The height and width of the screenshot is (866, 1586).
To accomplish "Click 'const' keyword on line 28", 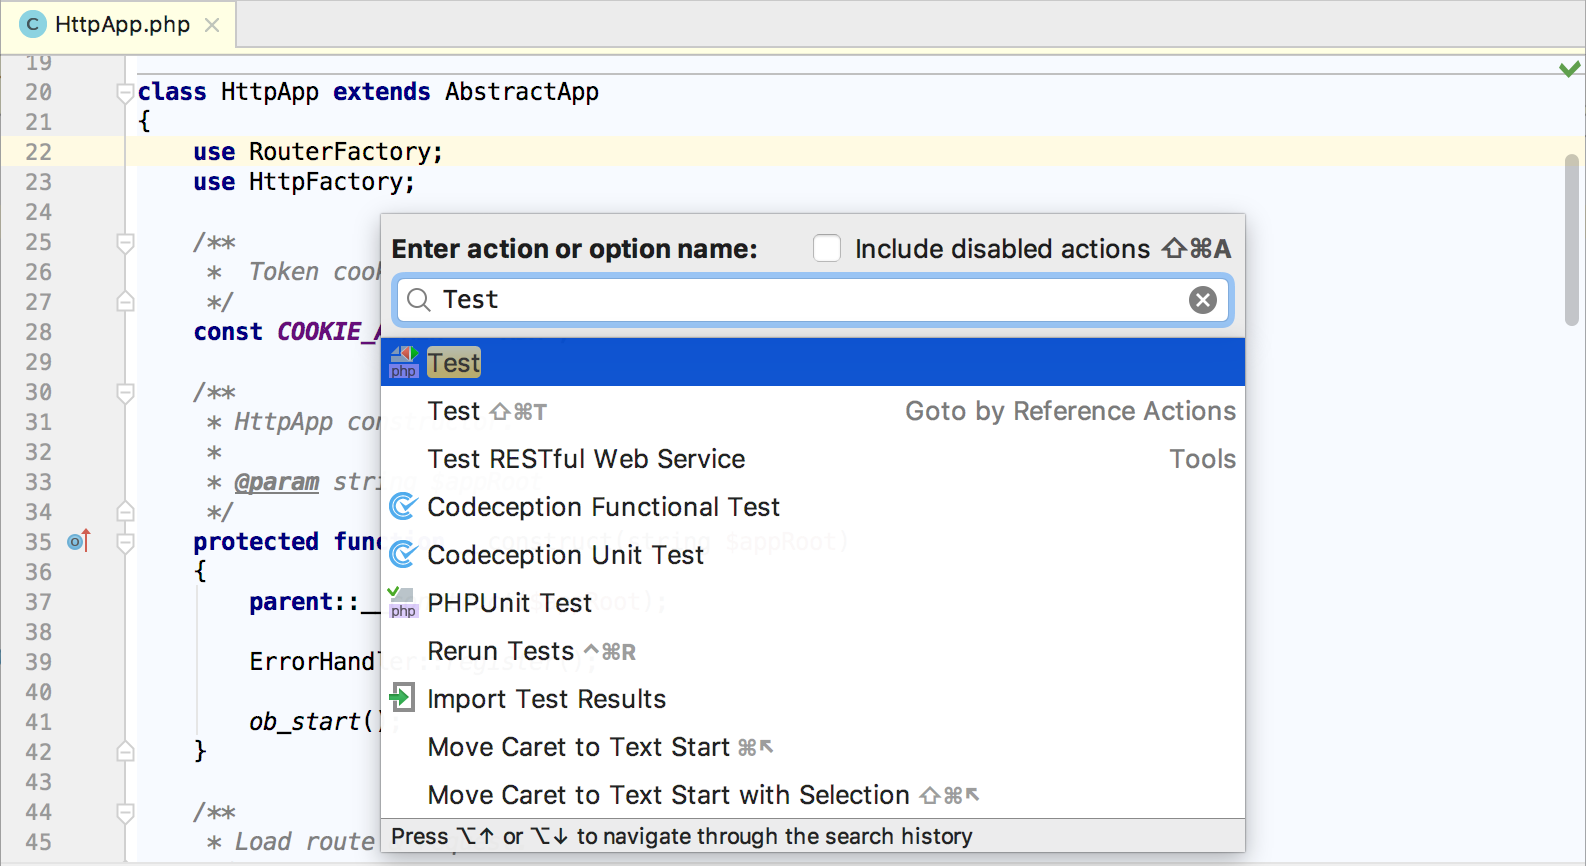I will point(228,332).
